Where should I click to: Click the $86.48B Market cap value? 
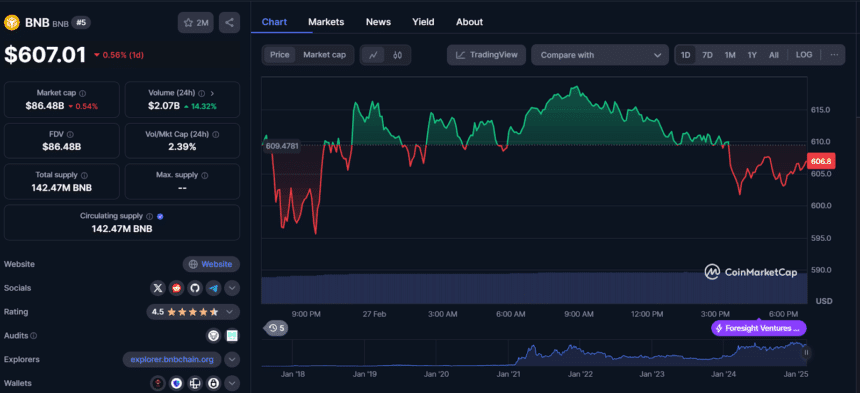pyautogui.click(x=44, y=106)
